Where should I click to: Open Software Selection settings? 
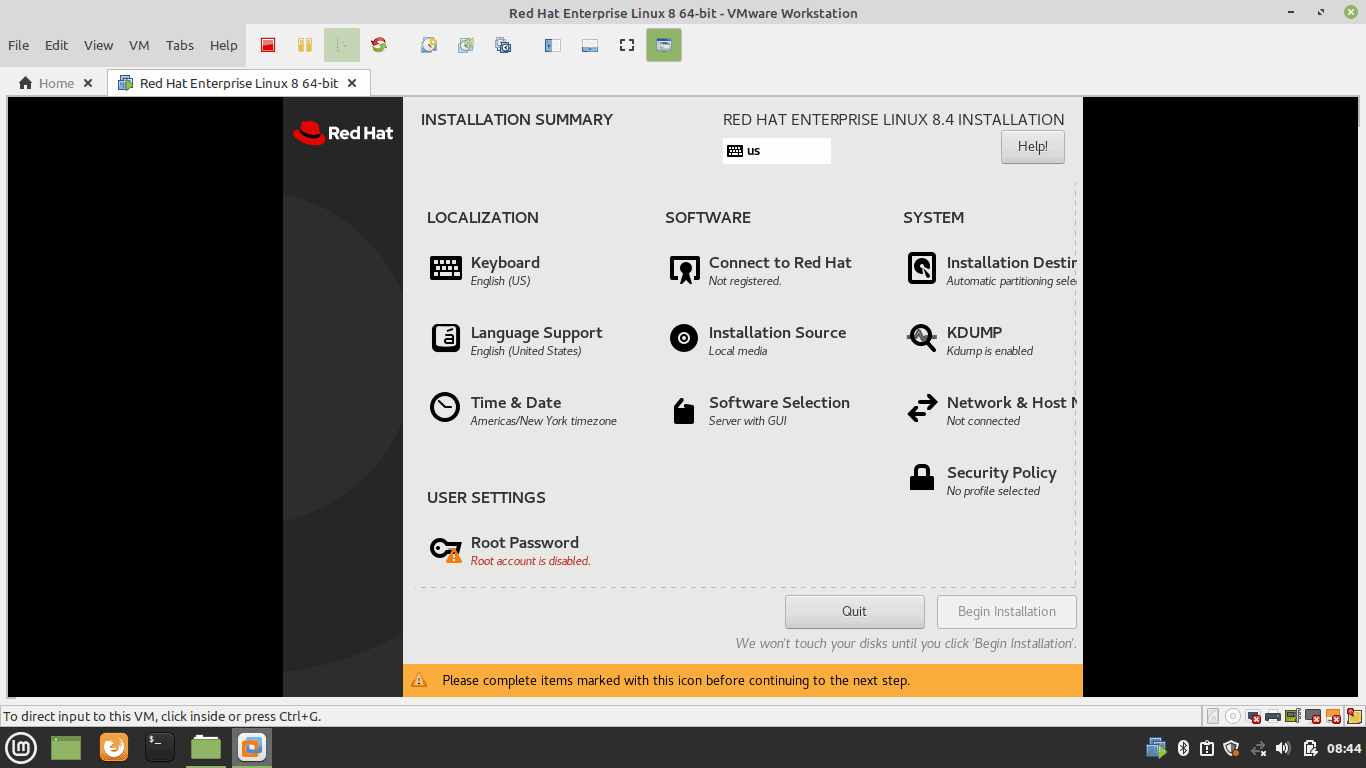(x=759, y=410)
